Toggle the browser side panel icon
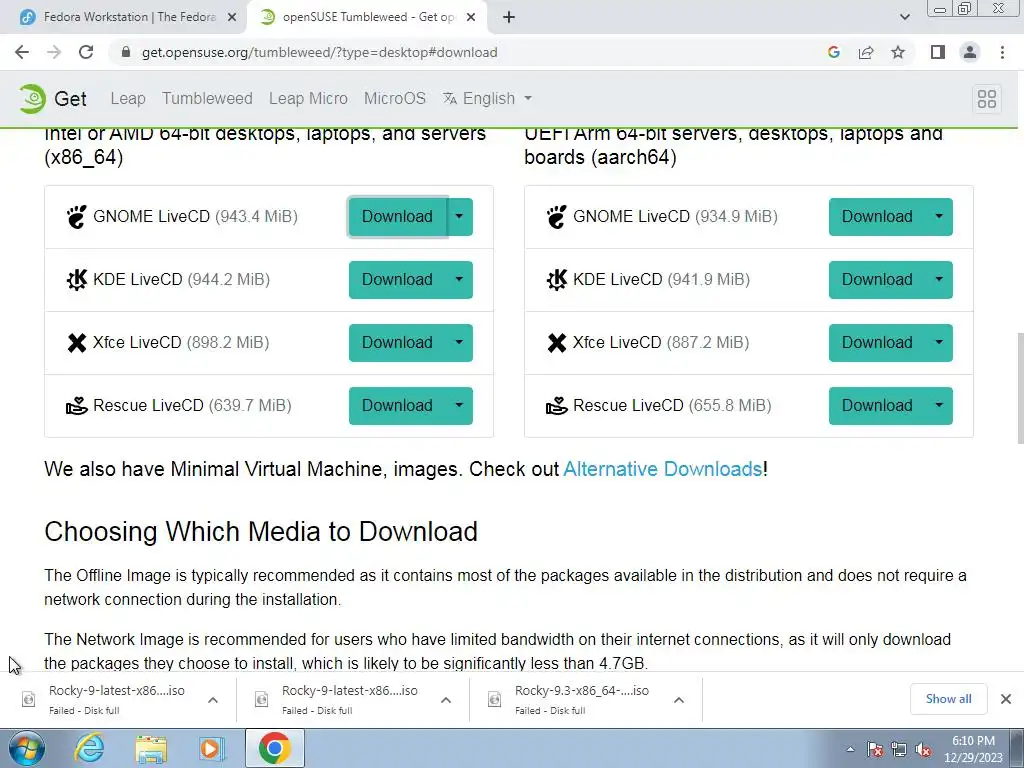This screenshot has height=768, width=1024. coord(938,52)
